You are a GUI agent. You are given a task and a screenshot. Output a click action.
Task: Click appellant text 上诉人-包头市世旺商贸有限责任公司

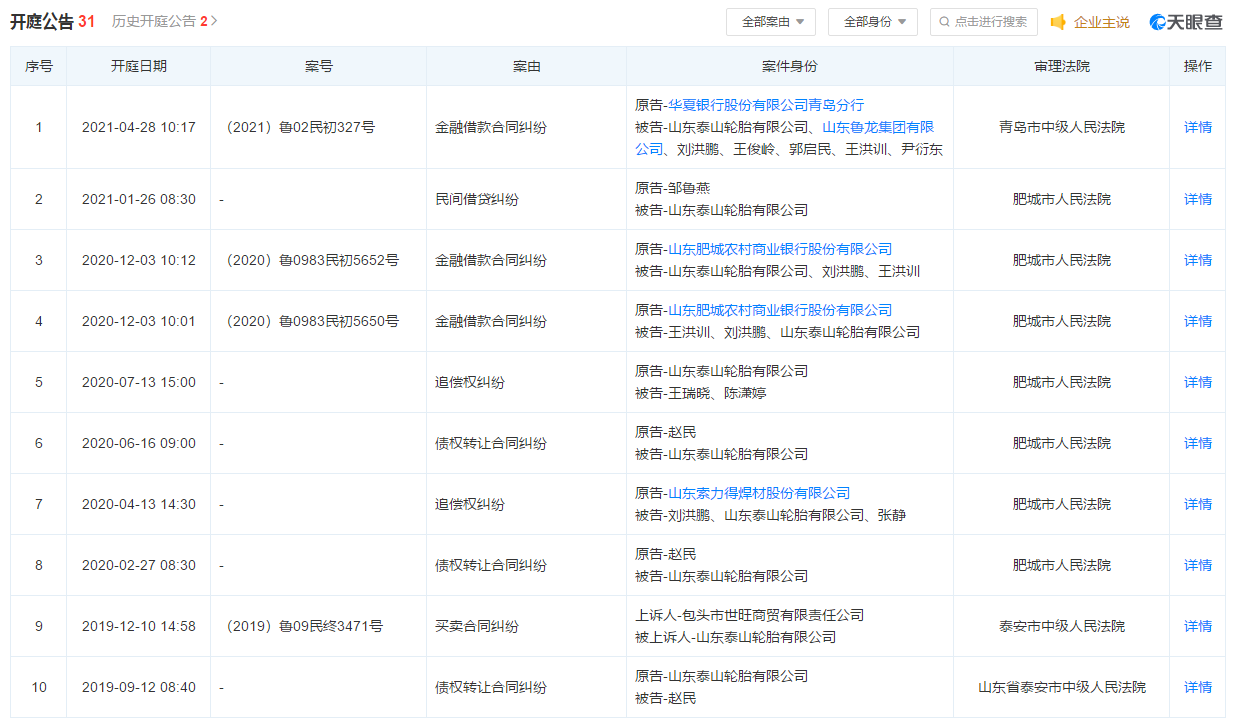click(x=749, y=615)
